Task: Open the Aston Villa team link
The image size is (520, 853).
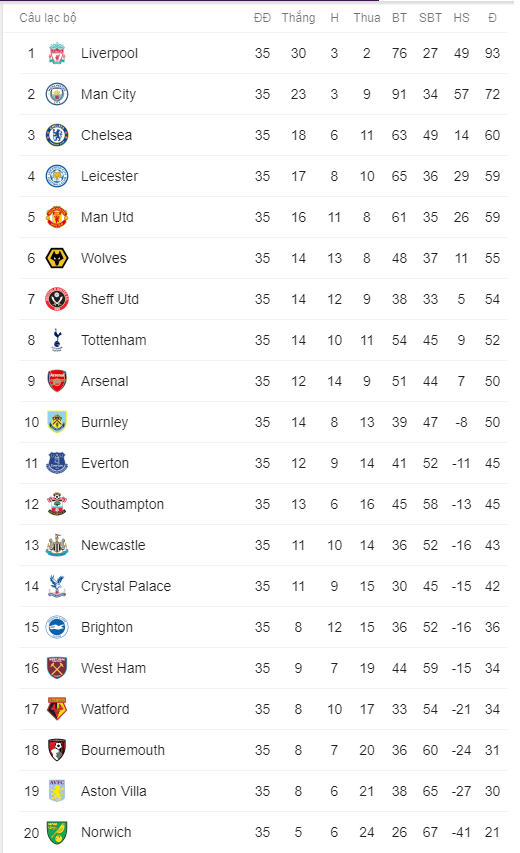Action: [x=114, y=791]
